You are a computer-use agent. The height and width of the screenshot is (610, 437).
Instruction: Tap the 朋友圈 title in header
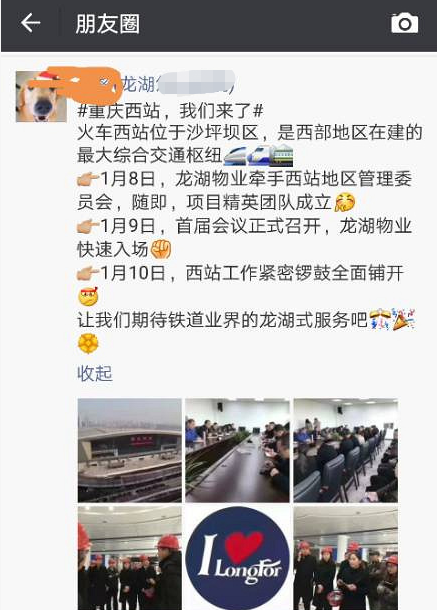coord(108,24)
